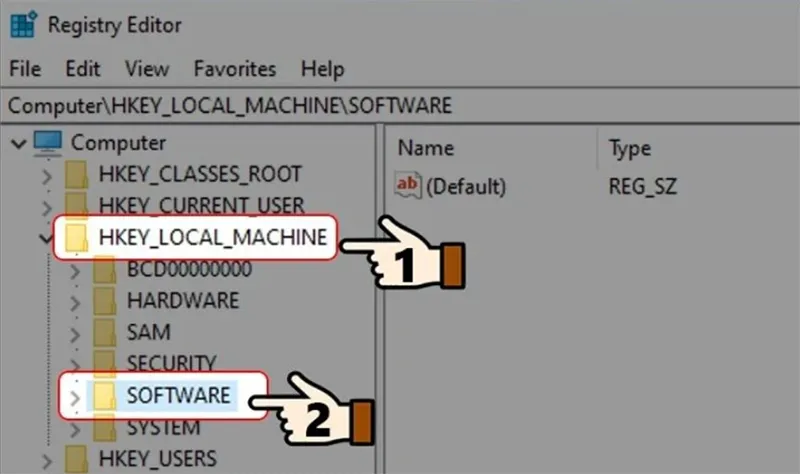The height and width of the screenshot is (474, 800).
Task: Click the BCD00000000 folder icon
Action: tap(105, 270)
